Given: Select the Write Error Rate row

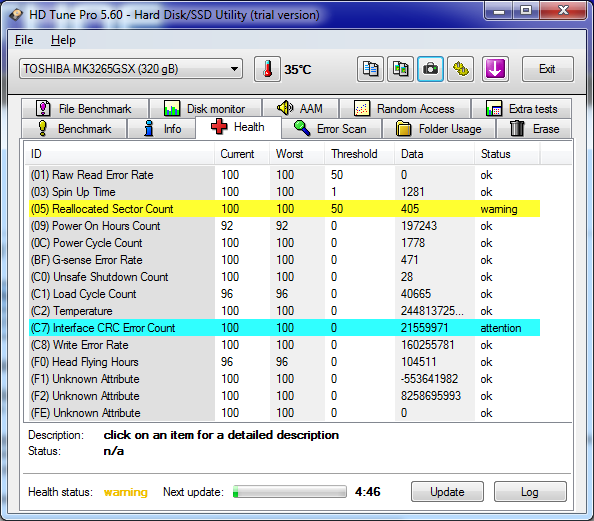Looking at the screenshot, I should [x=284, y=345].
